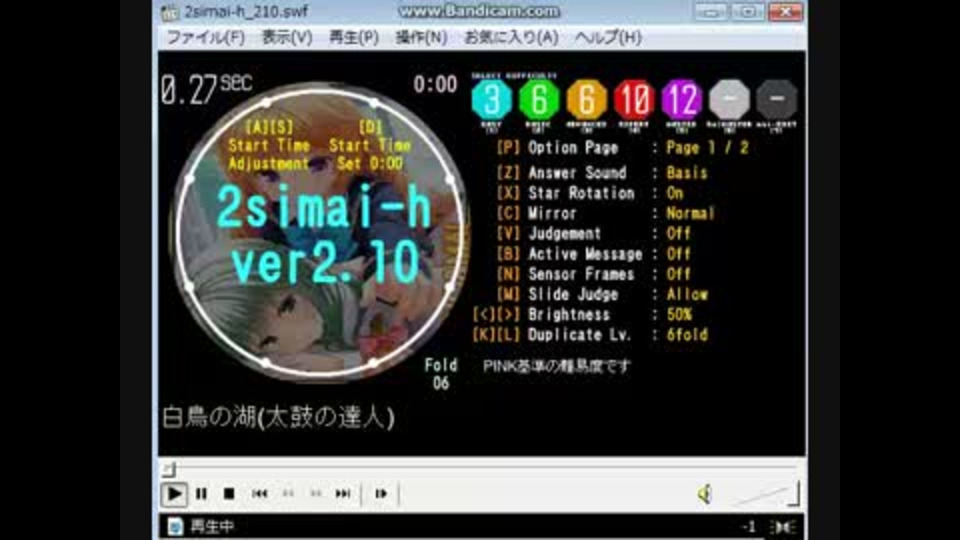960x540 pixels.
Task: Open the ファイル(F) menu
Action: click(206, 37)
